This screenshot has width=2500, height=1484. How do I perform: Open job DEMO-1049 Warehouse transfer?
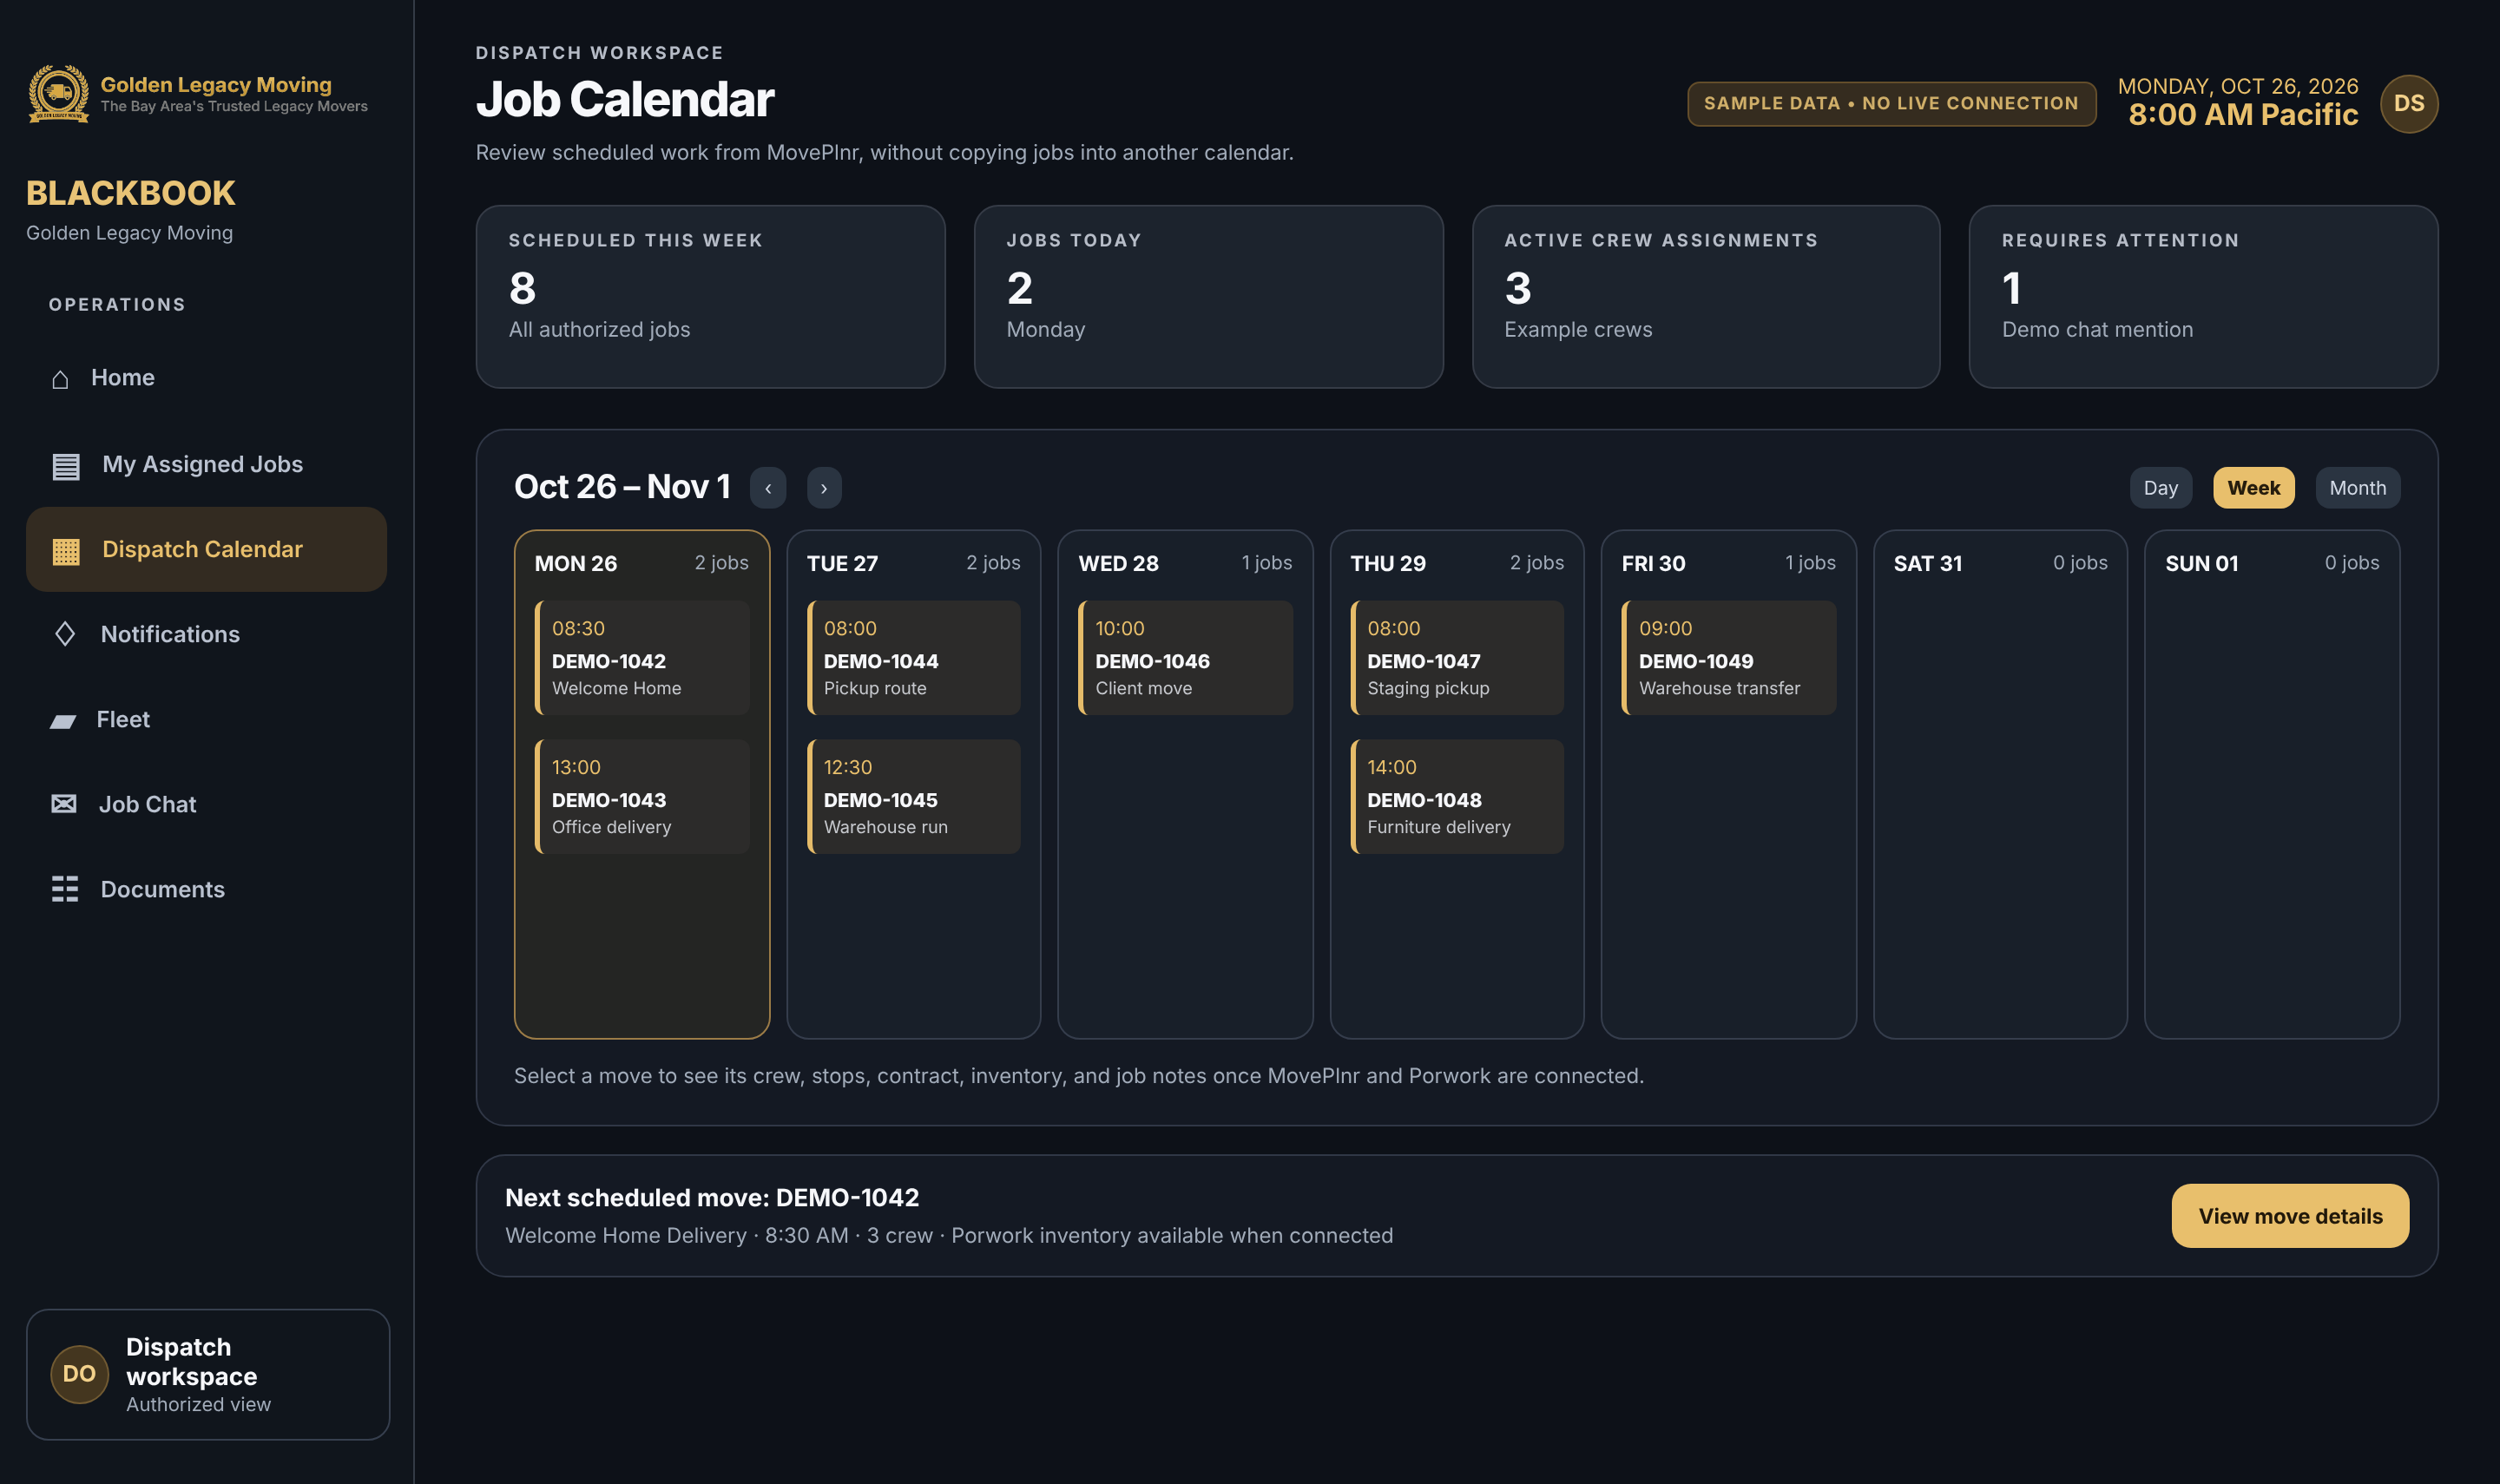click(1728, 658)
